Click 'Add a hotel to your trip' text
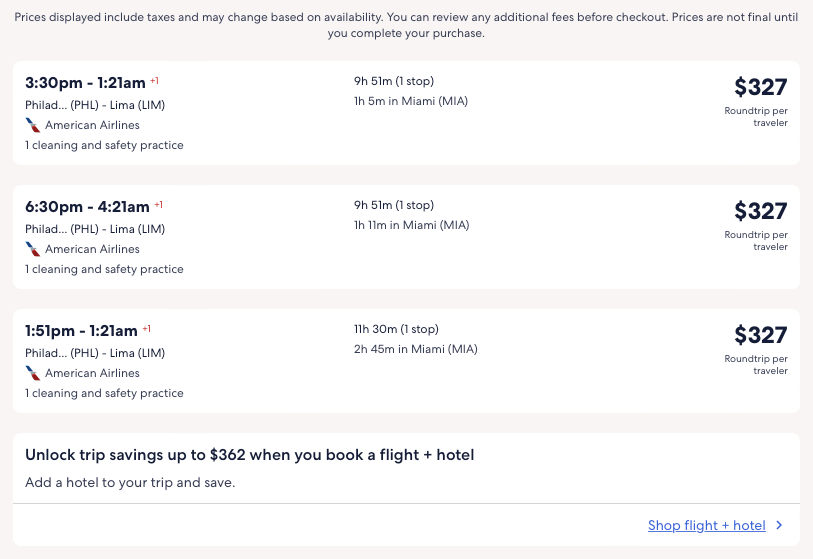The height and width of the screenshot is (559, 813). coord(130,482)
